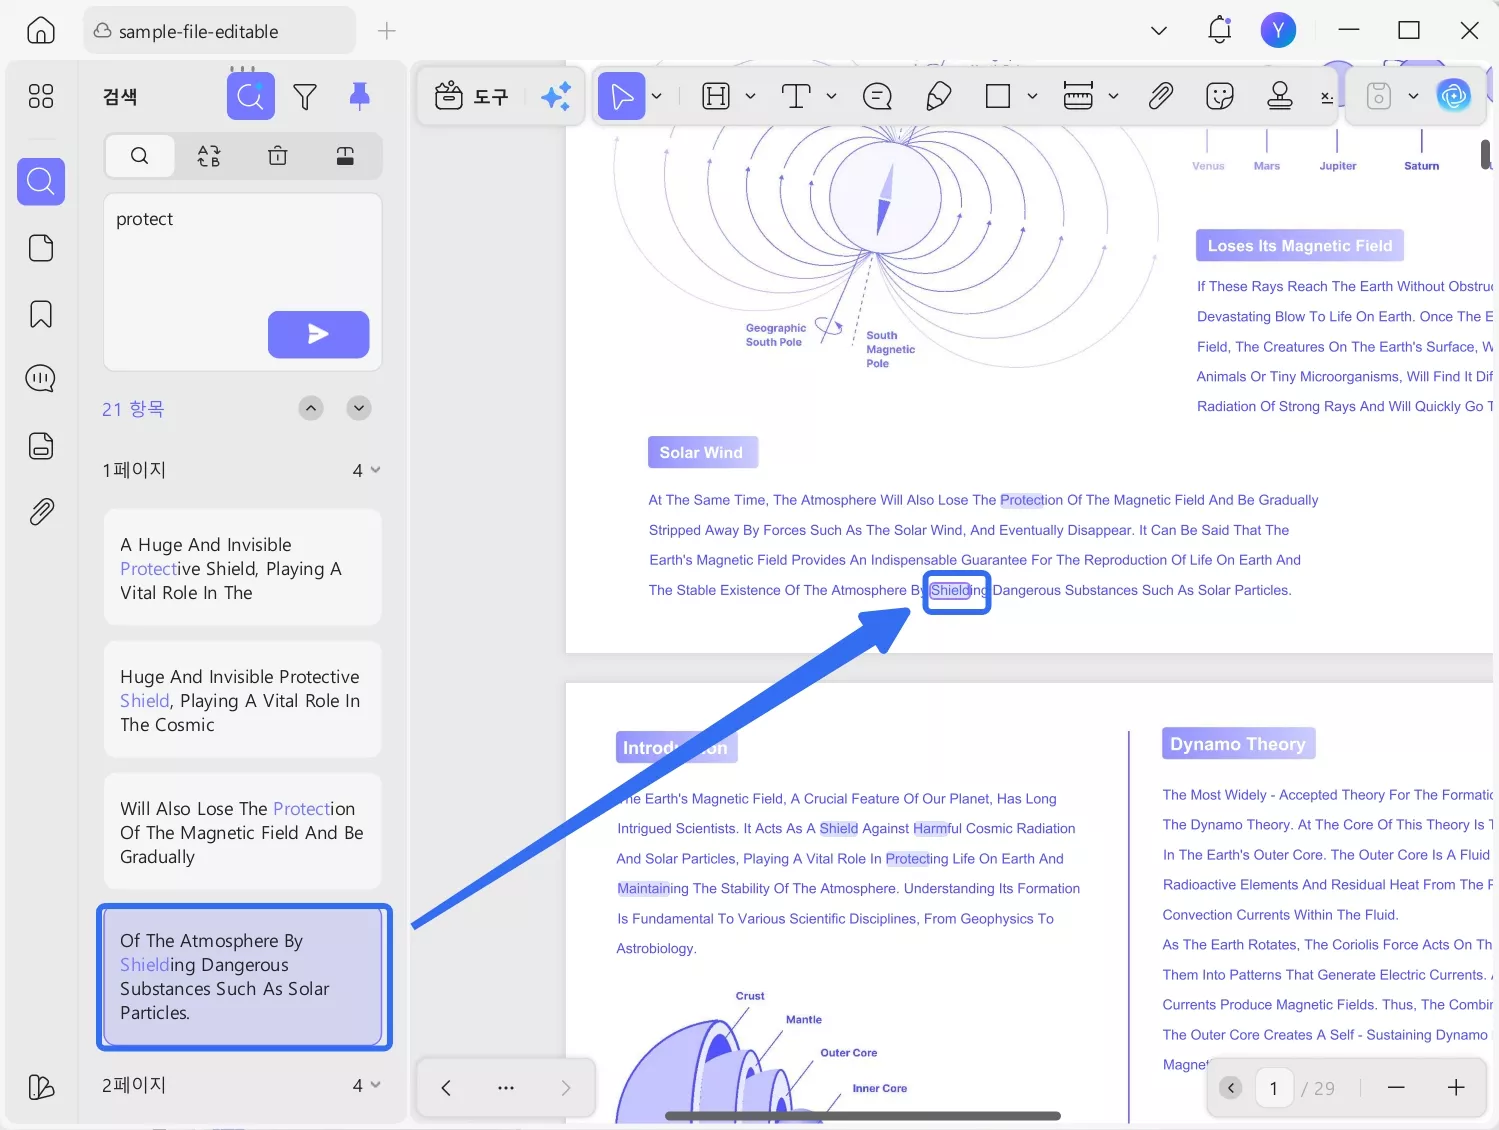Click the horizontal scrollbar at the bottom
This screenshot has width=1499, height=1130.
tap(863, 1116)
